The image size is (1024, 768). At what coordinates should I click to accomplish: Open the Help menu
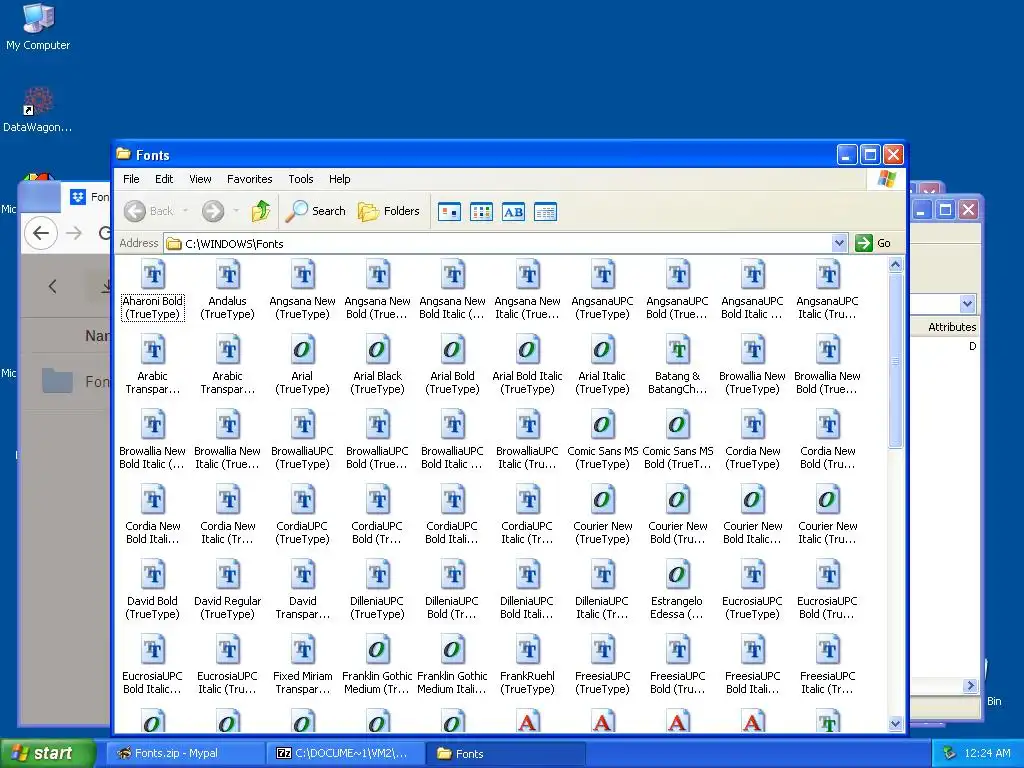click(340, 179)
